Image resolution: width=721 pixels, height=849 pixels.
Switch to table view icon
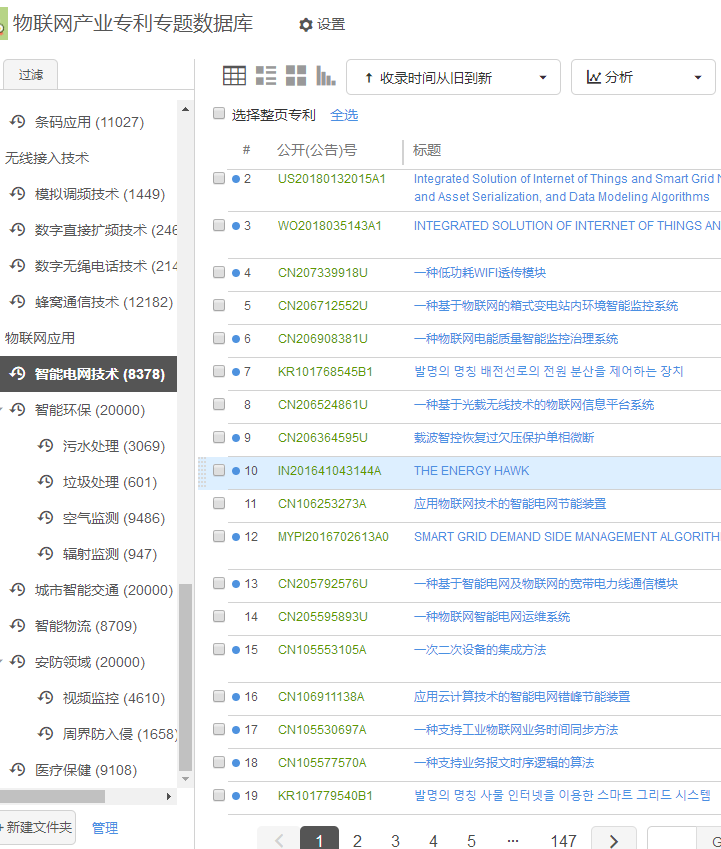pos(234,76)
